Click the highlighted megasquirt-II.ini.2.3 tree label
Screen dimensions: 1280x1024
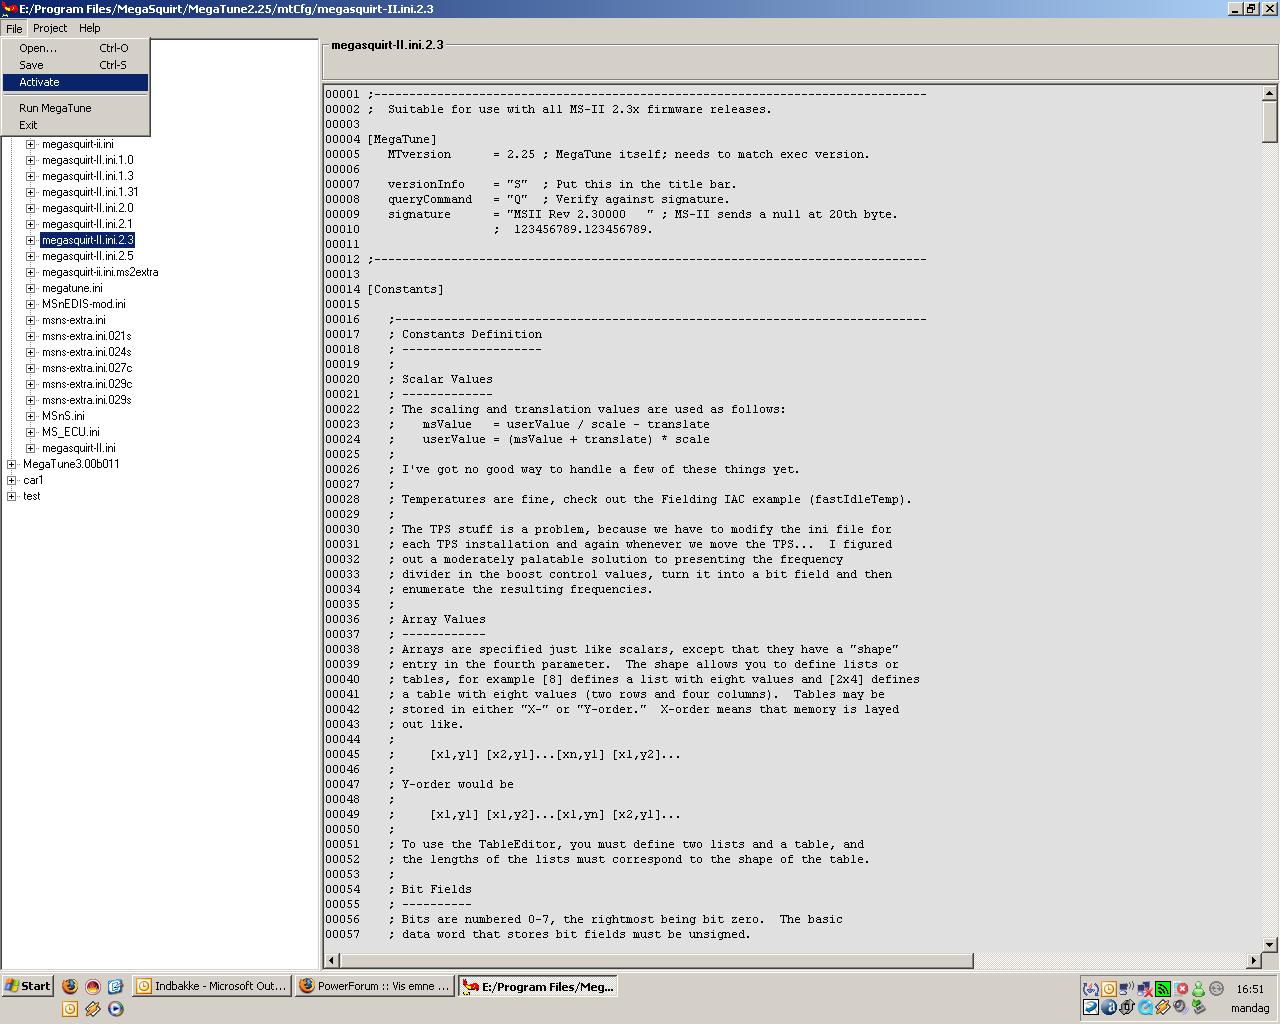[87, 240]
